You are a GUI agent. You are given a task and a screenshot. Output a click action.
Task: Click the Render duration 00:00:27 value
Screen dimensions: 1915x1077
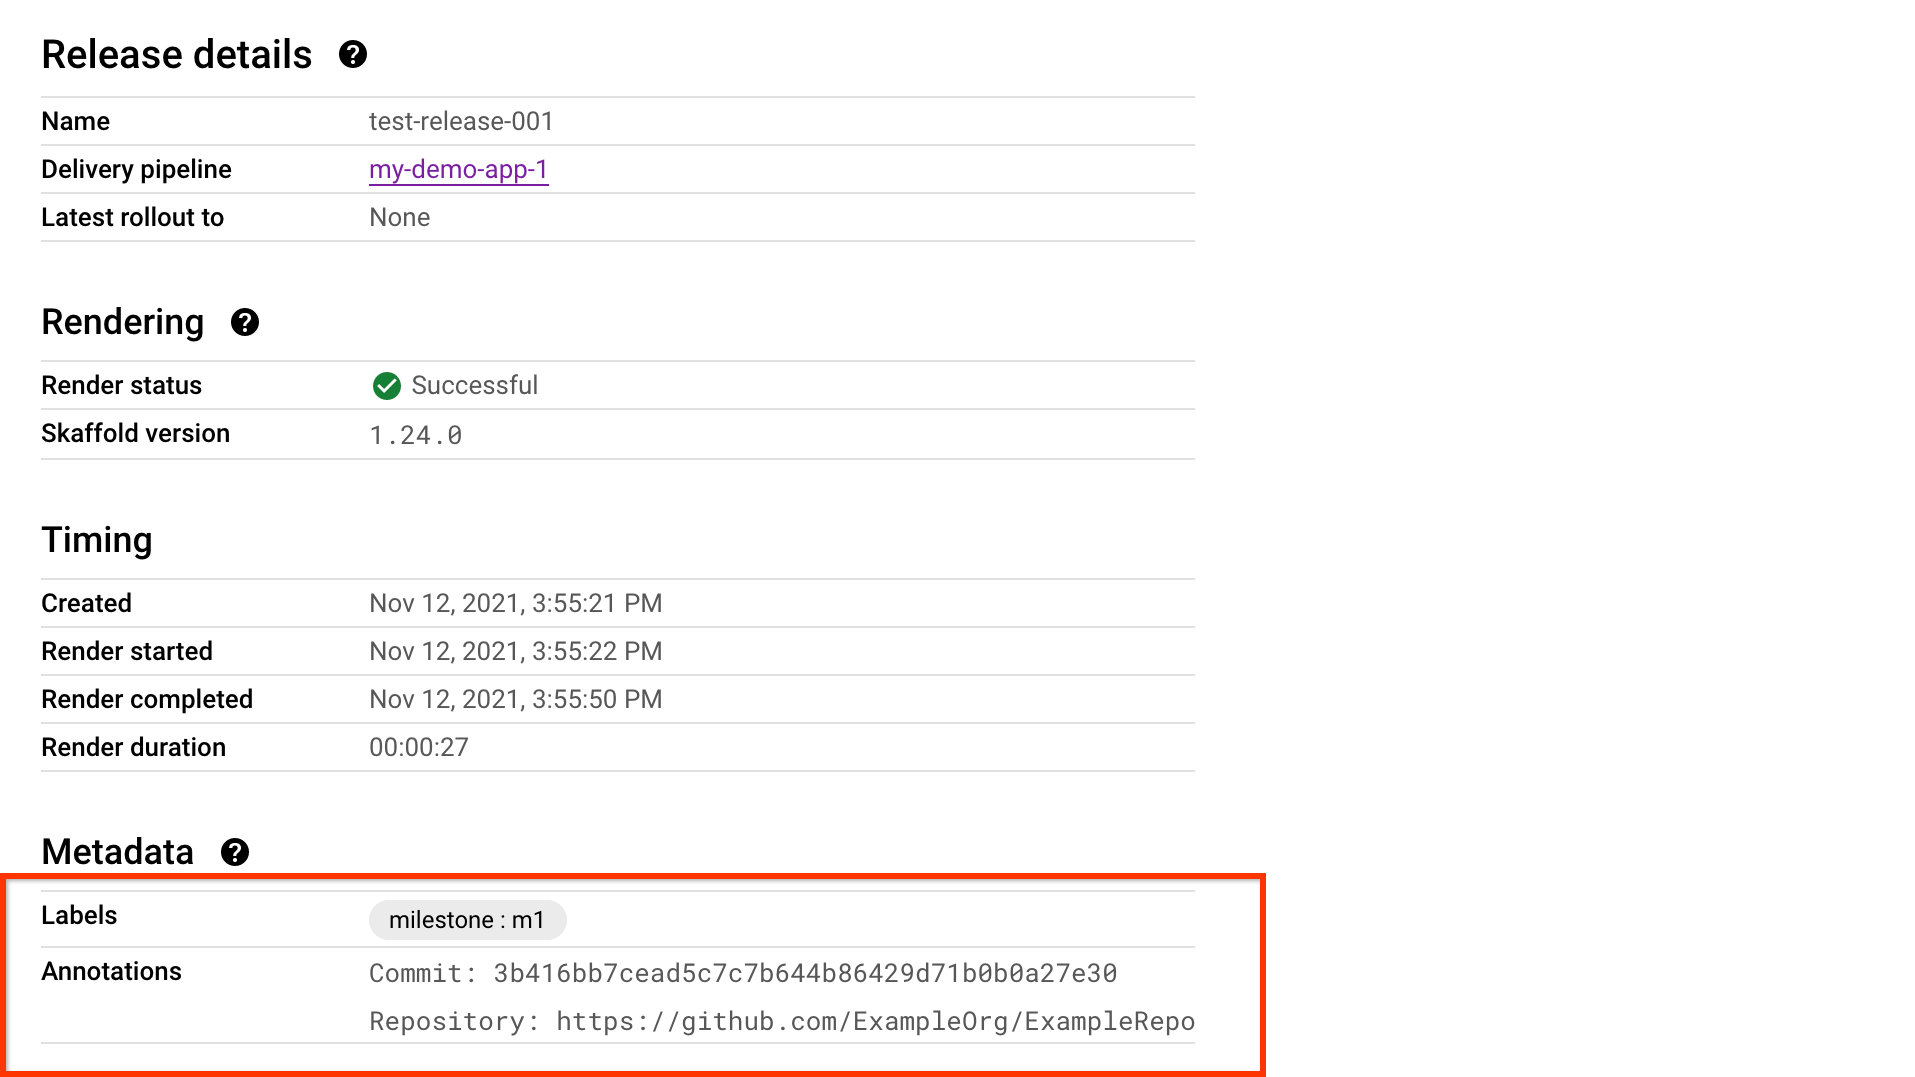coord(418,747)
